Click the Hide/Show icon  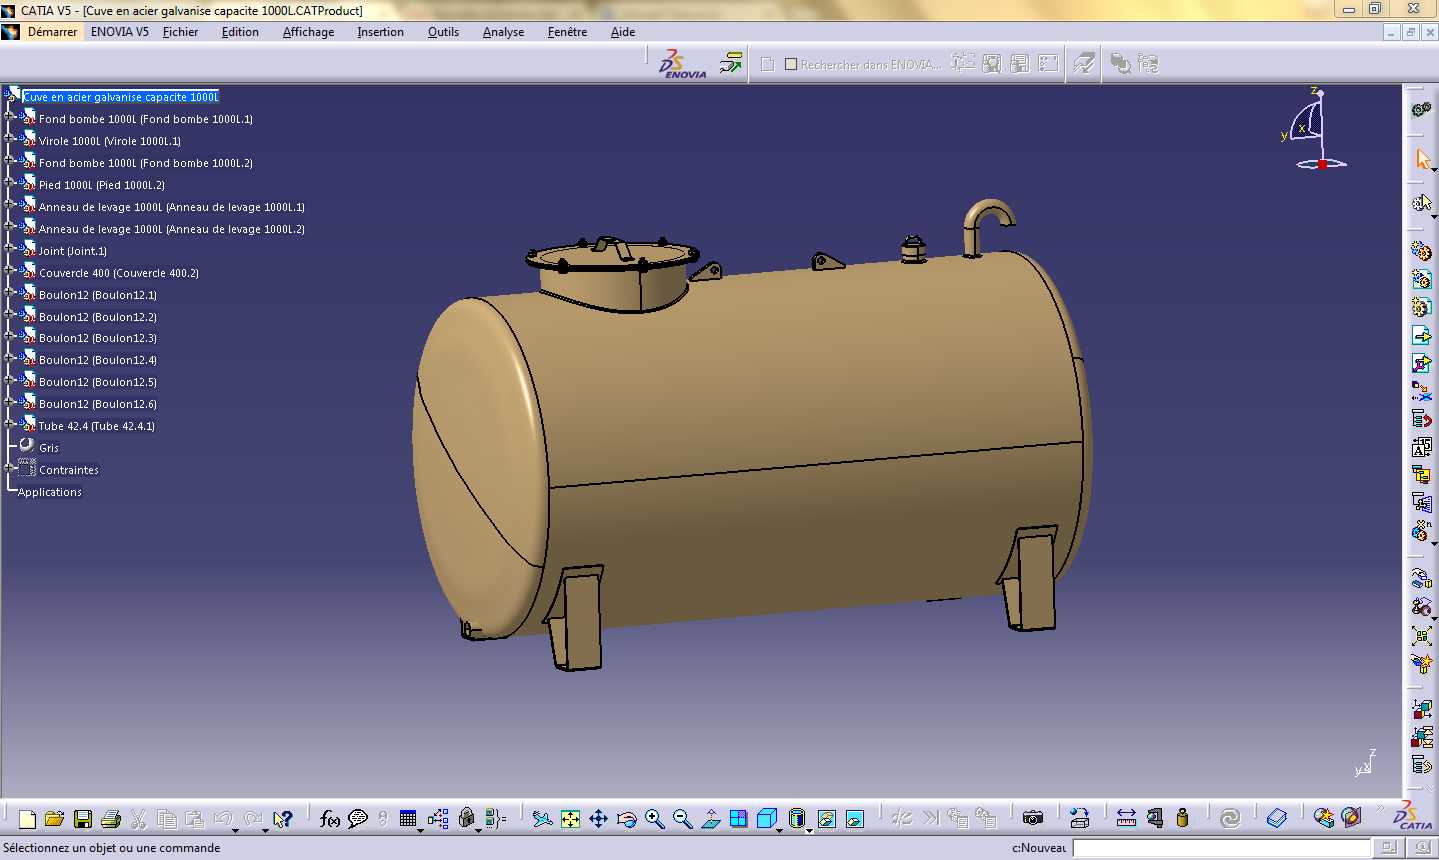[x=826, y=819]
